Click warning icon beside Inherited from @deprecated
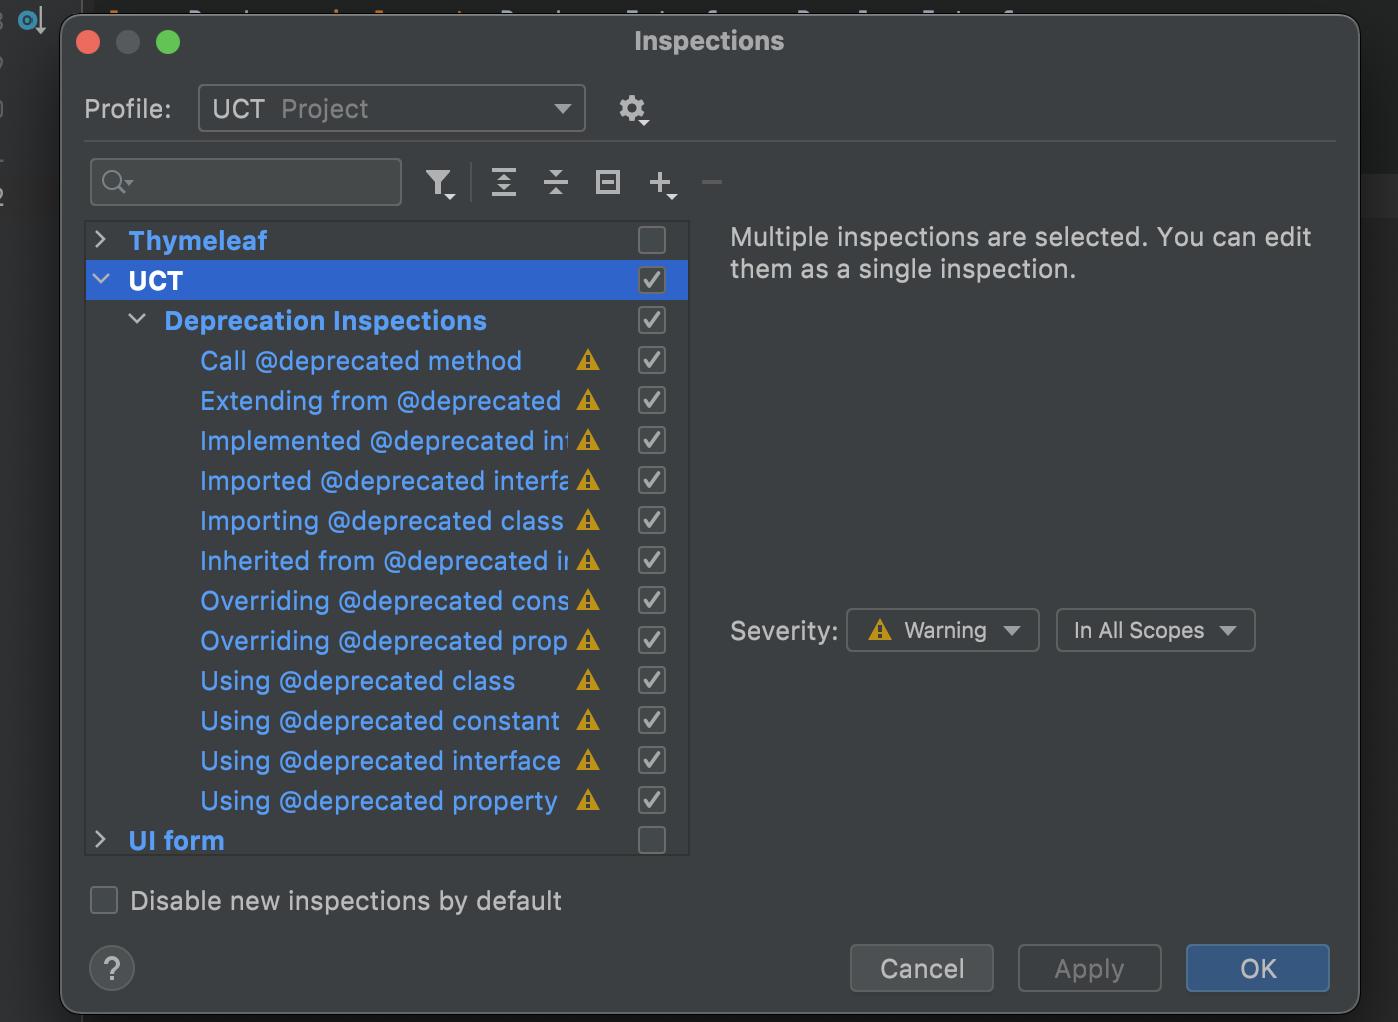The height and width of the screenshot is (1022, 1398). point(588,560)
